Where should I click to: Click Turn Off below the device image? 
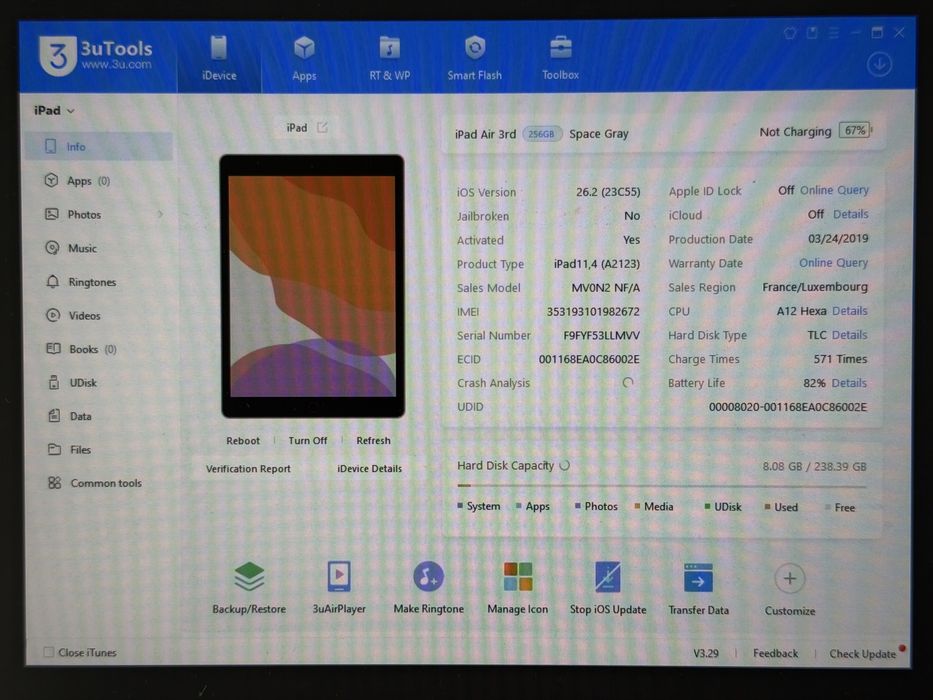coord(308,441)
